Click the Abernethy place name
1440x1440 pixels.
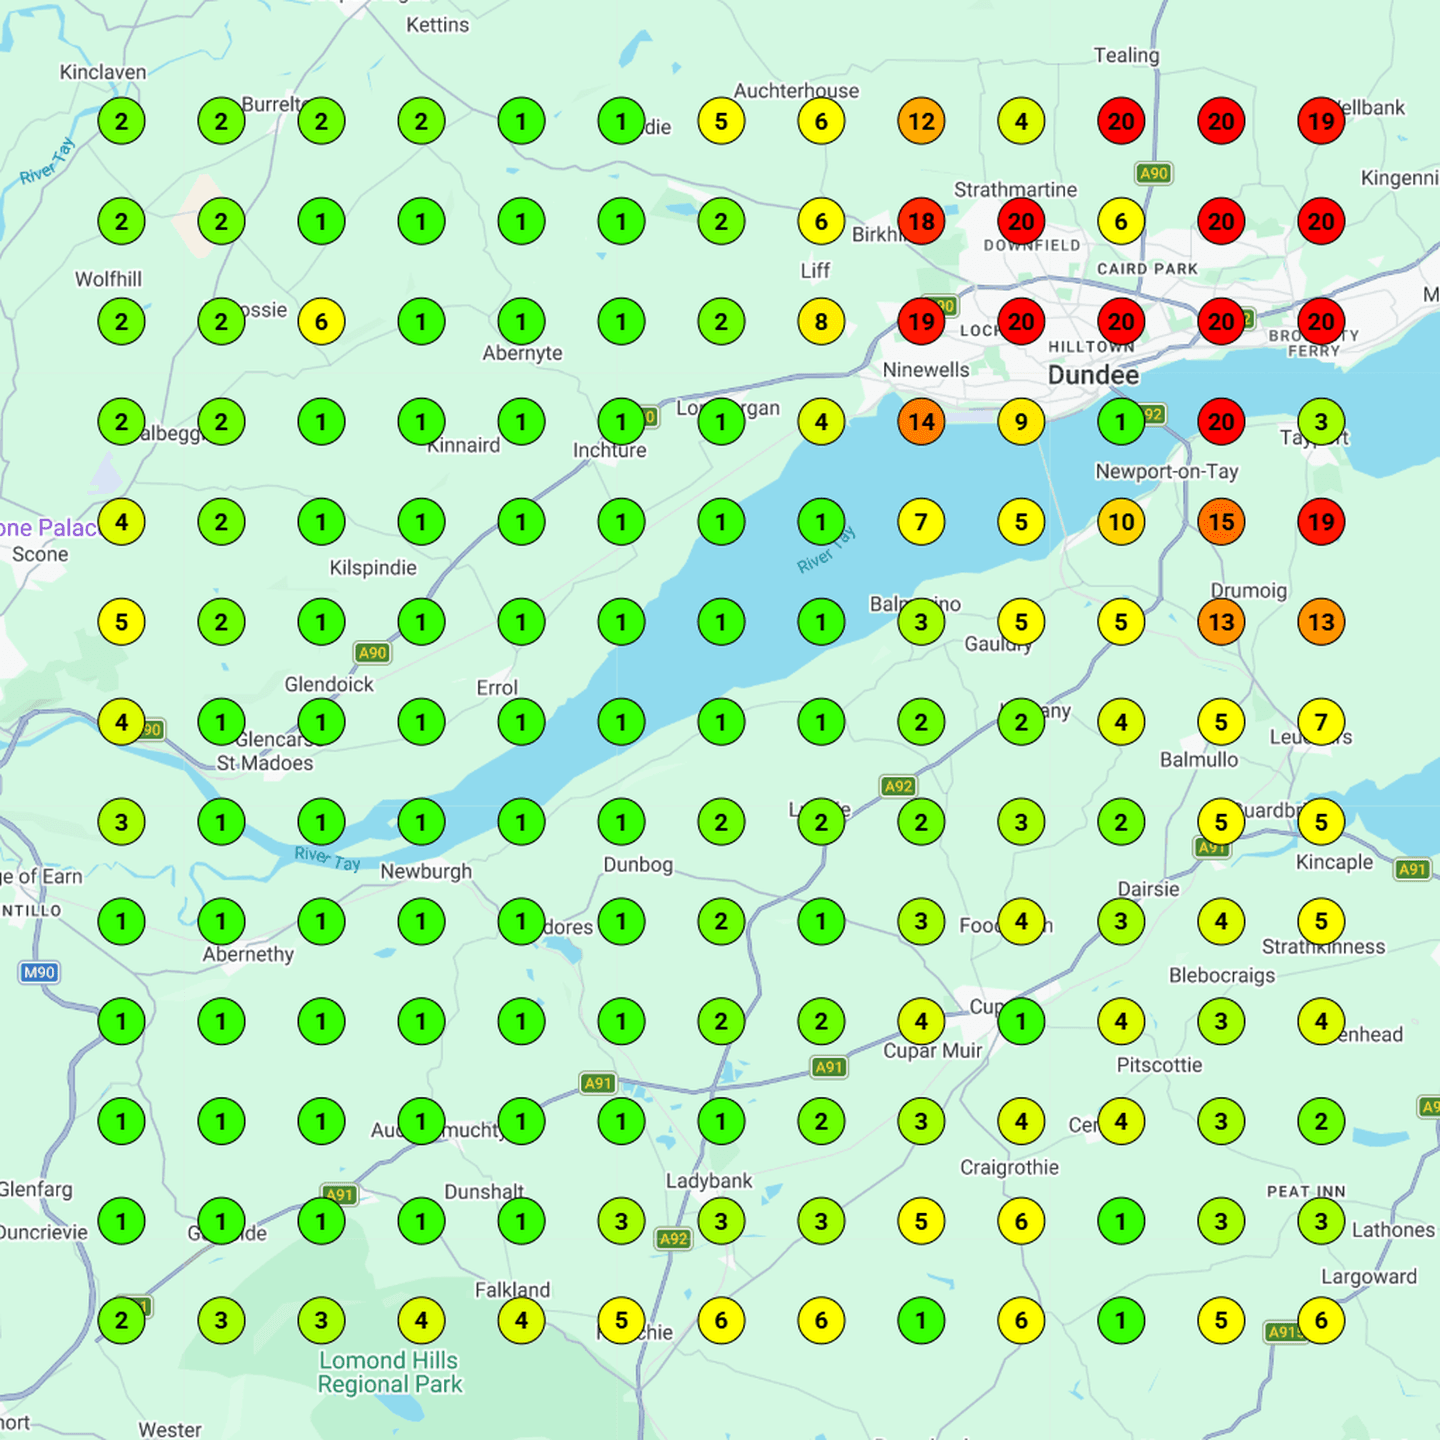point(248,954)
